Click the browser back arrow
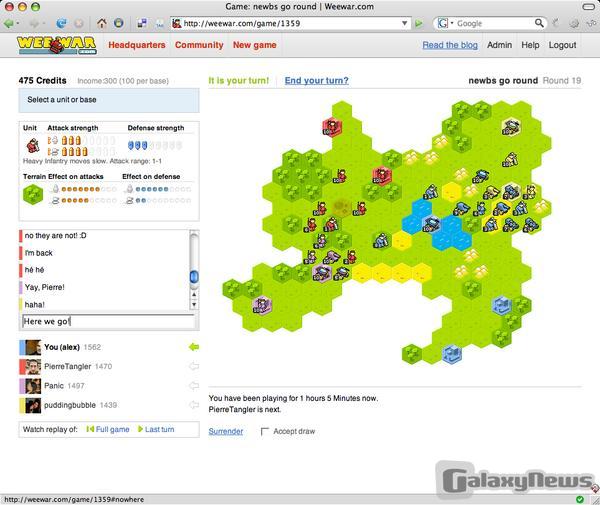The image size is (600, 505). coord(10,23)
